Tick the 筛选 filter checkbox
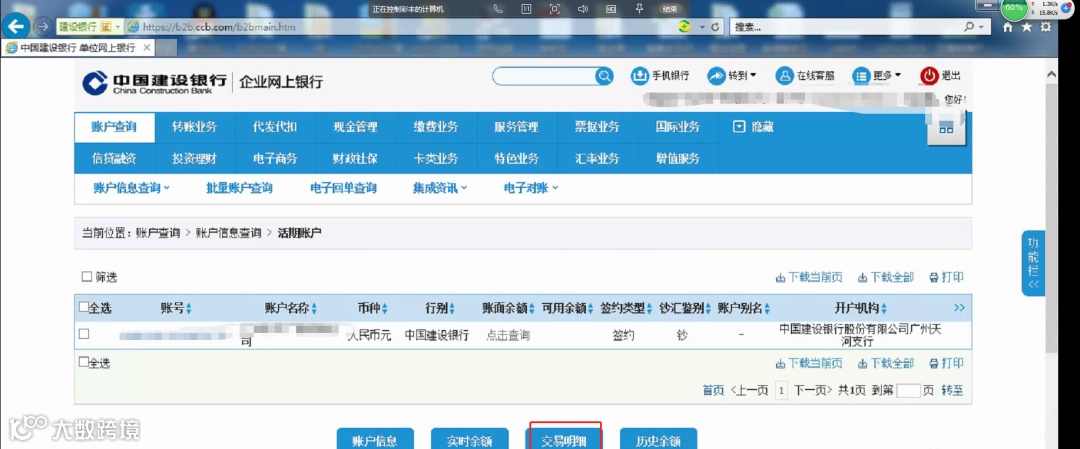This screenshot has height=449, width=1080. (x=87, y=277)
